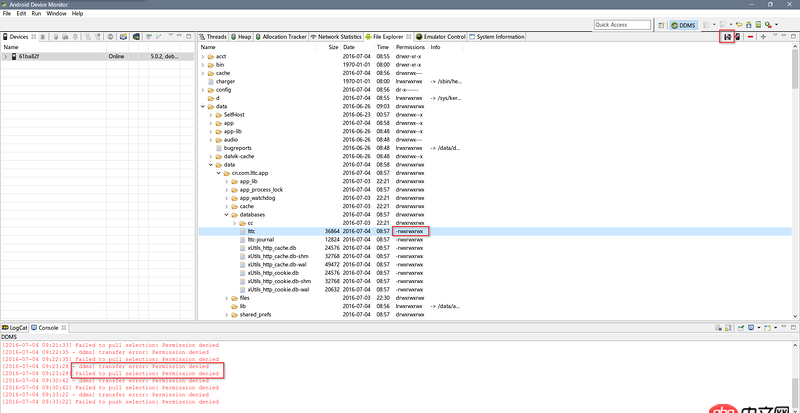Open the Window menu
This screenshot has height=413, width=800.
[56, 14]
